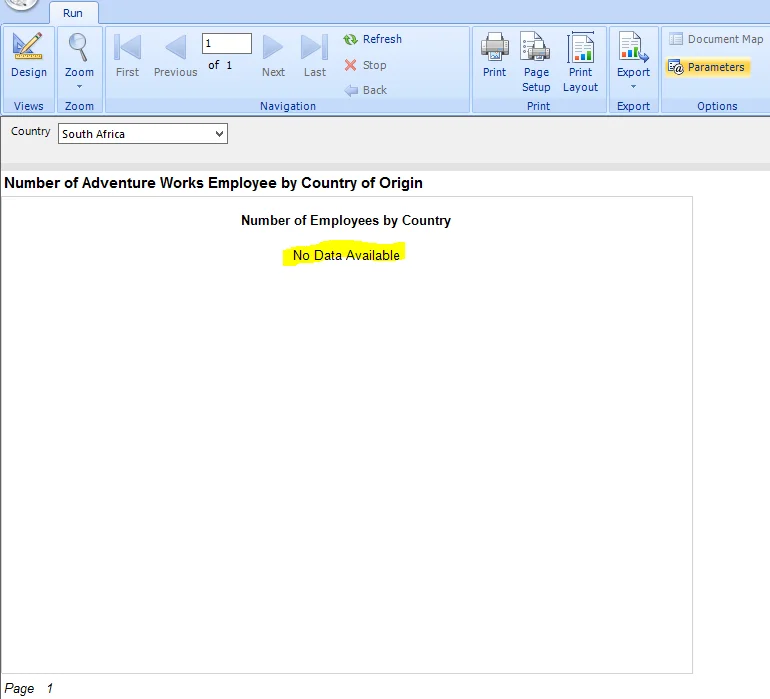Screen dimensions: 770x699
Task: Click the Country parameter label
Action: point(30,132)
